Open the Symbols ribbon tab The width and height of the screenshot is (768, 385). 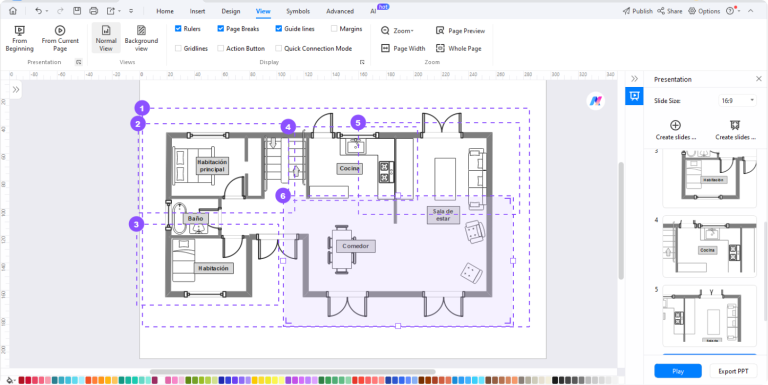coord(298,11)
